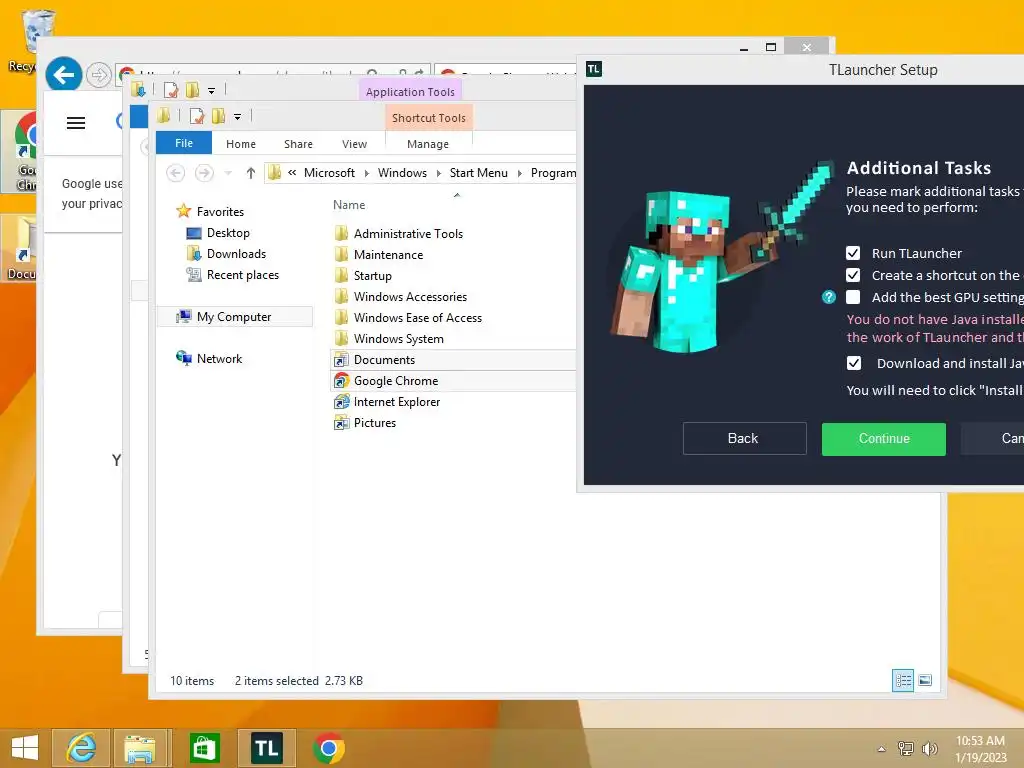Screen dimensions: 1024x768
Task: Switch Explorer to large icons view
Action: click(925, 680)
